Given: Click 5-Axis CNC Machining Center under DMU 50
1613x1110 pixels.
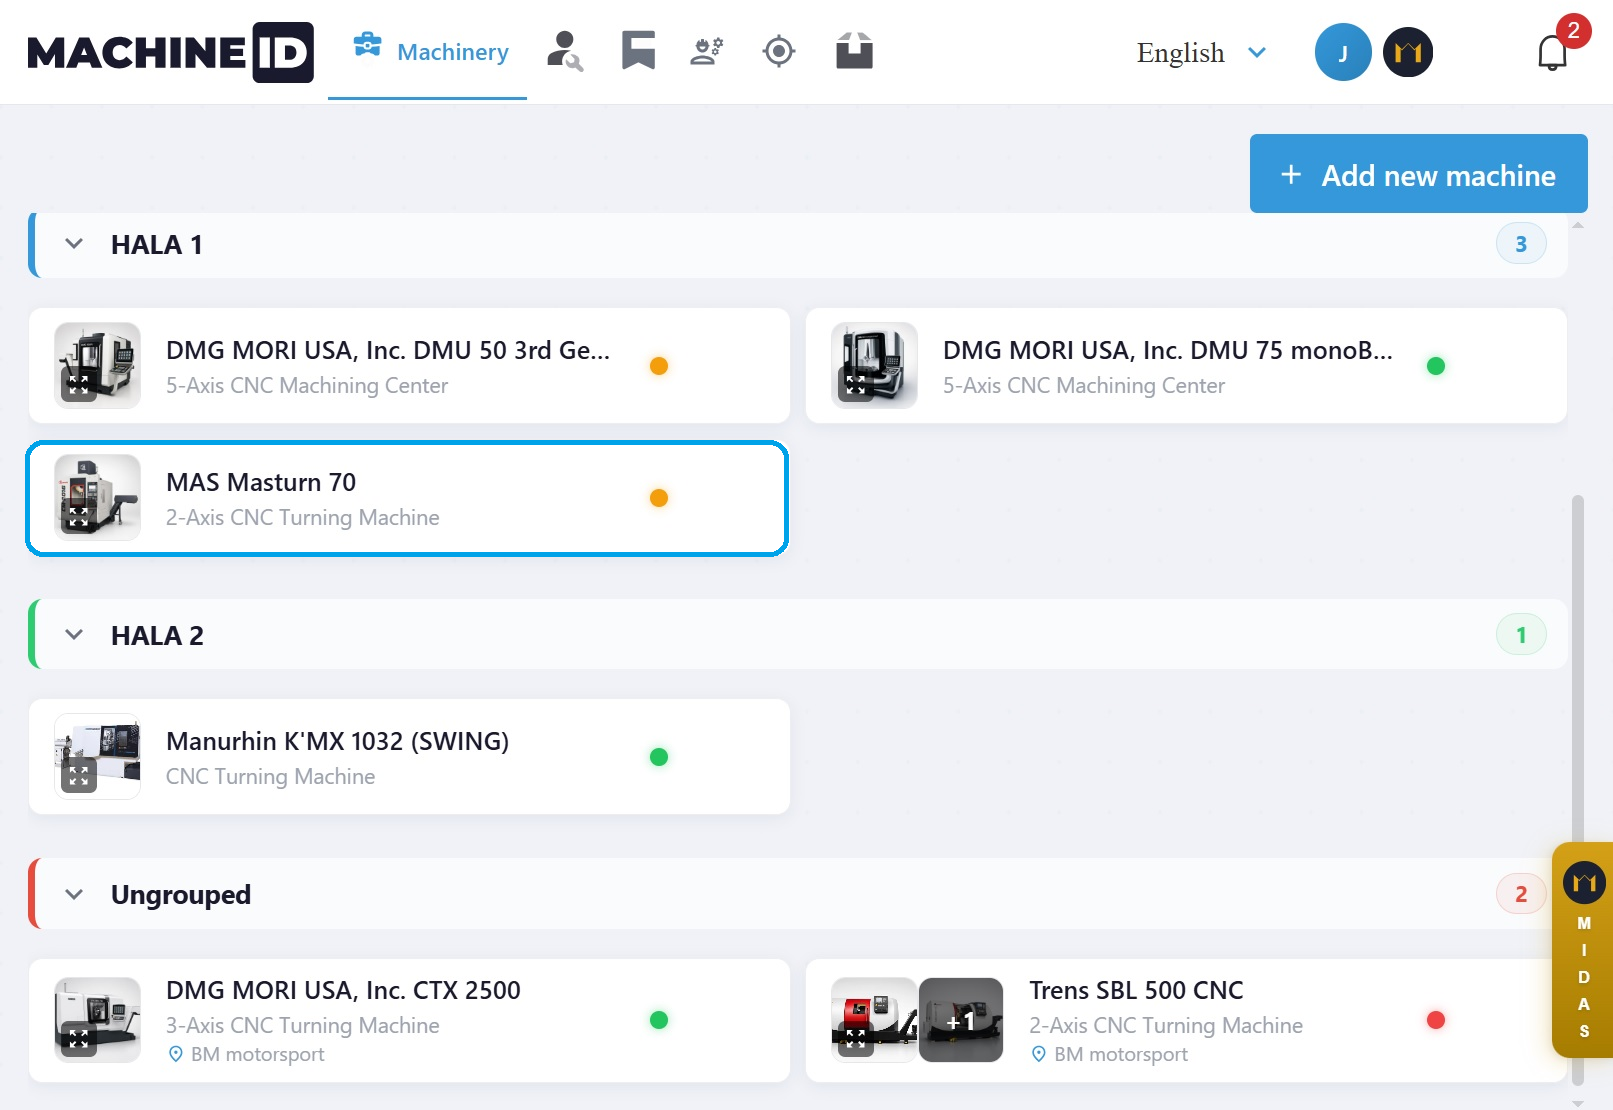Looking at the screenshot, I should [307, 386].
